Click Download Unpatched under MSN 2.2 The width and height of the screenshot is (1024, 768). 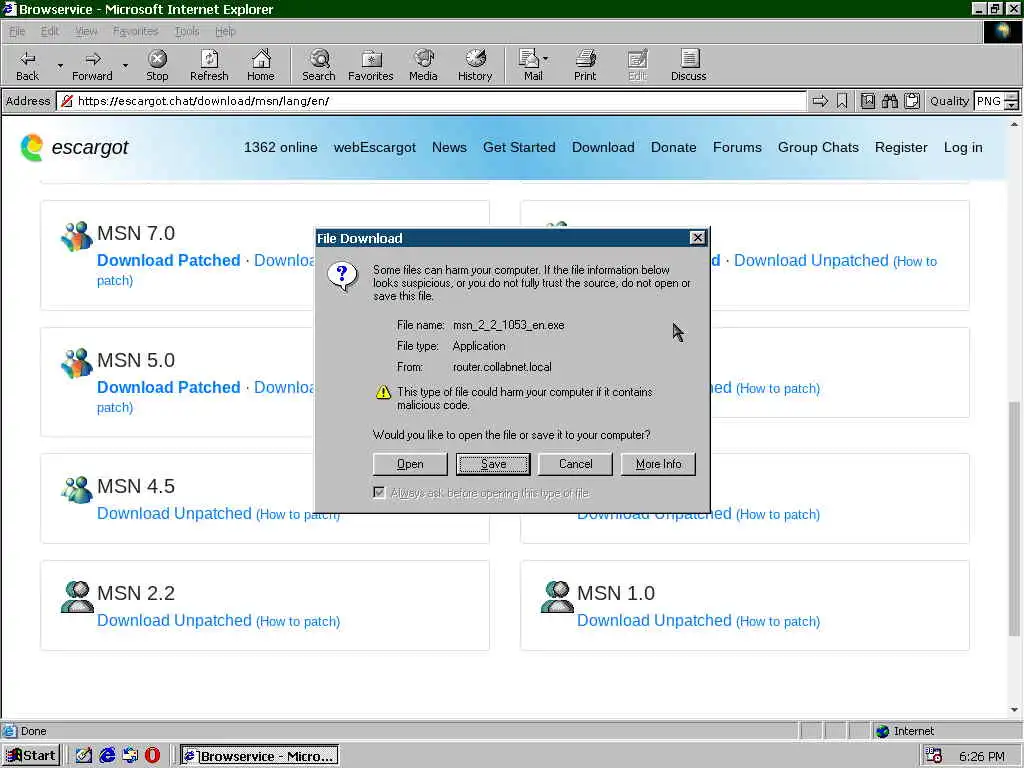tap(174, 620)
